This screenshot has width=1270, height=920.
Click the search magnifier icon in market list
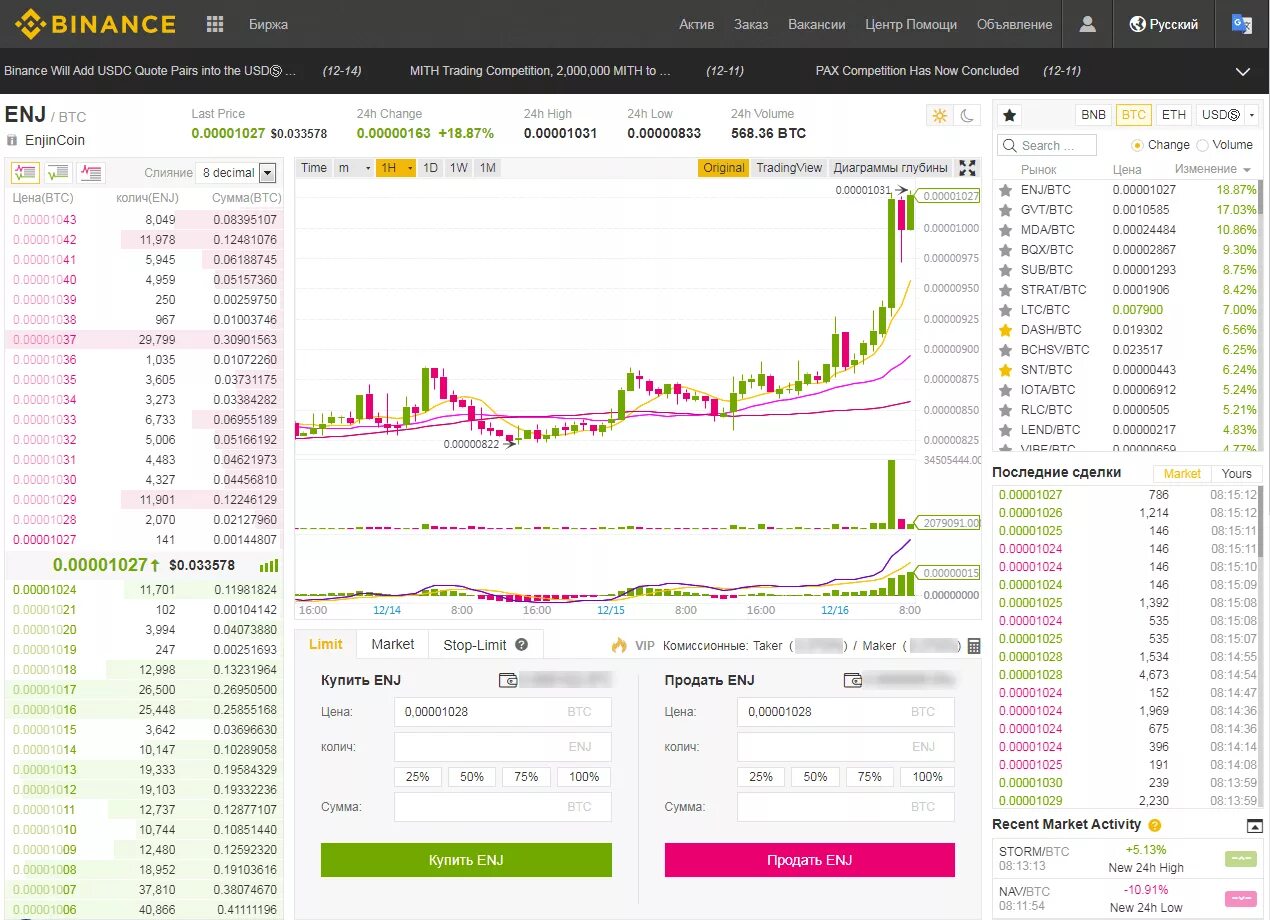click(x=1010, y=145)
